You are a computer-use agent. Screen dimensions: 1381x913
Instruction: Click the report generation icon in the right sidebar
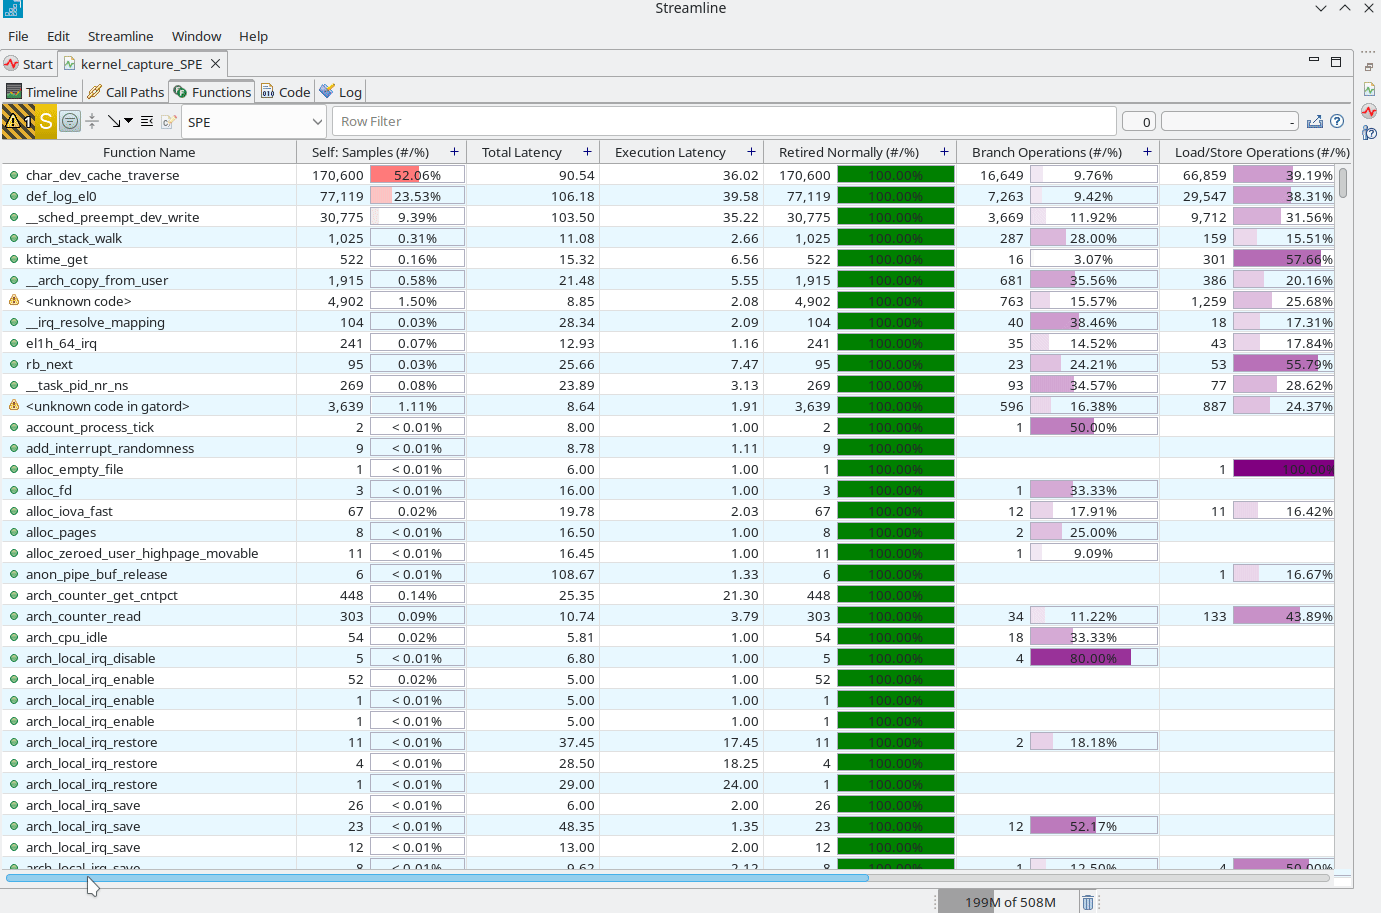[1369, 89]
